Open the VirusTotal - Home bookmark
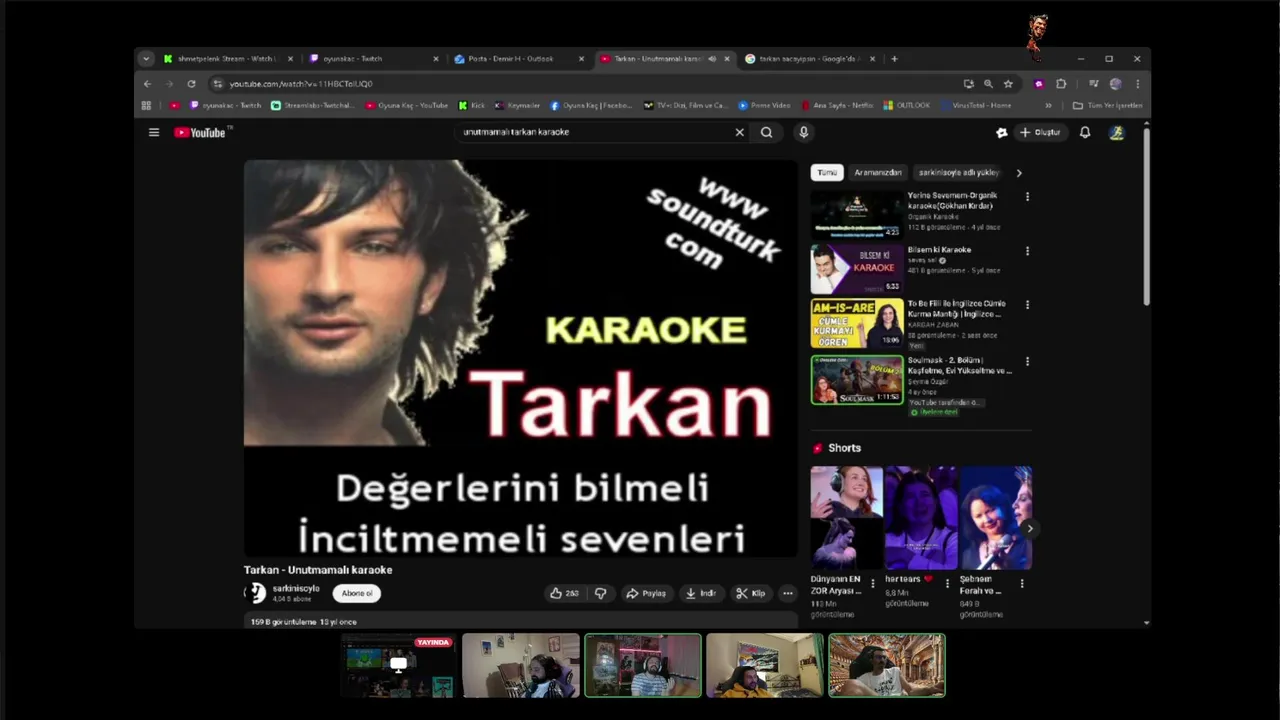Image resolution: width=1280 pixels, height=720 pixels. (975, 105)
